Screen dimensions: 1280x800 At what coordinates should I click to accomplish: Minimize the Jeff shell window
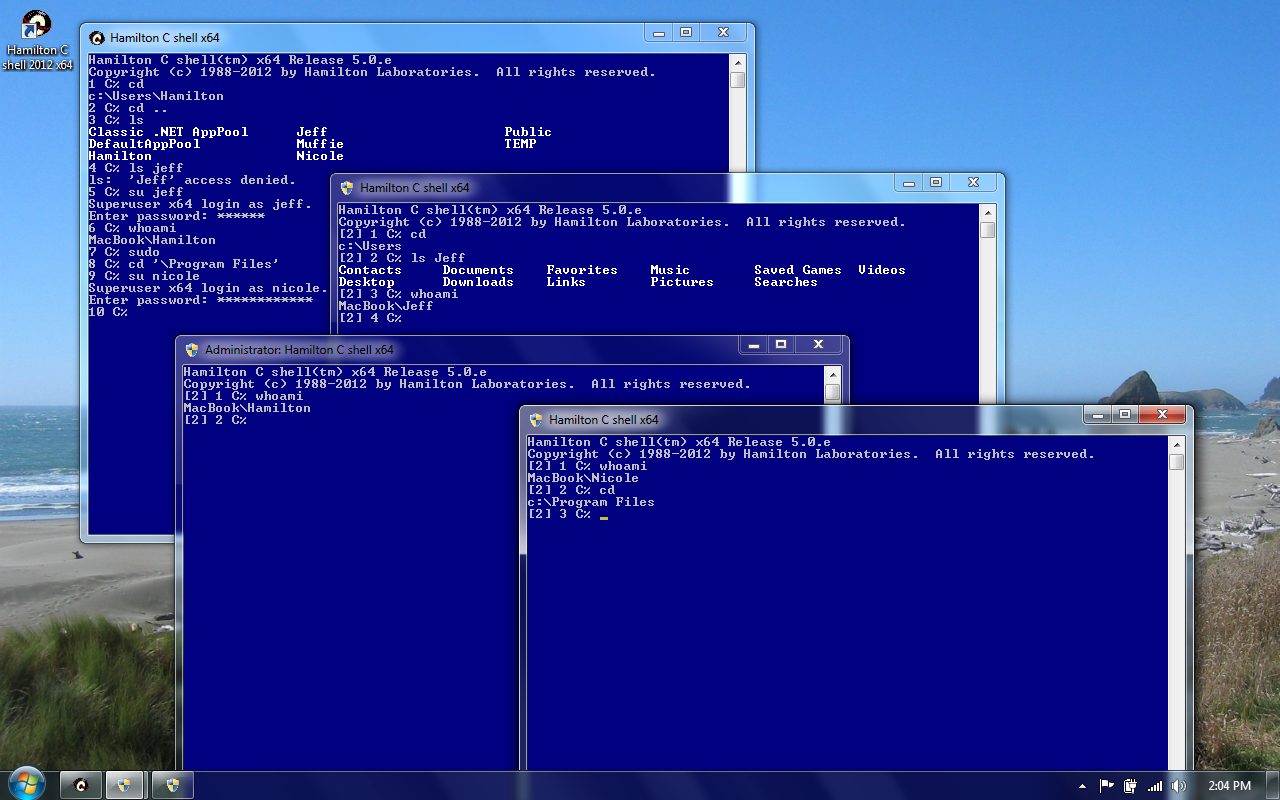[x=908, y=183]
